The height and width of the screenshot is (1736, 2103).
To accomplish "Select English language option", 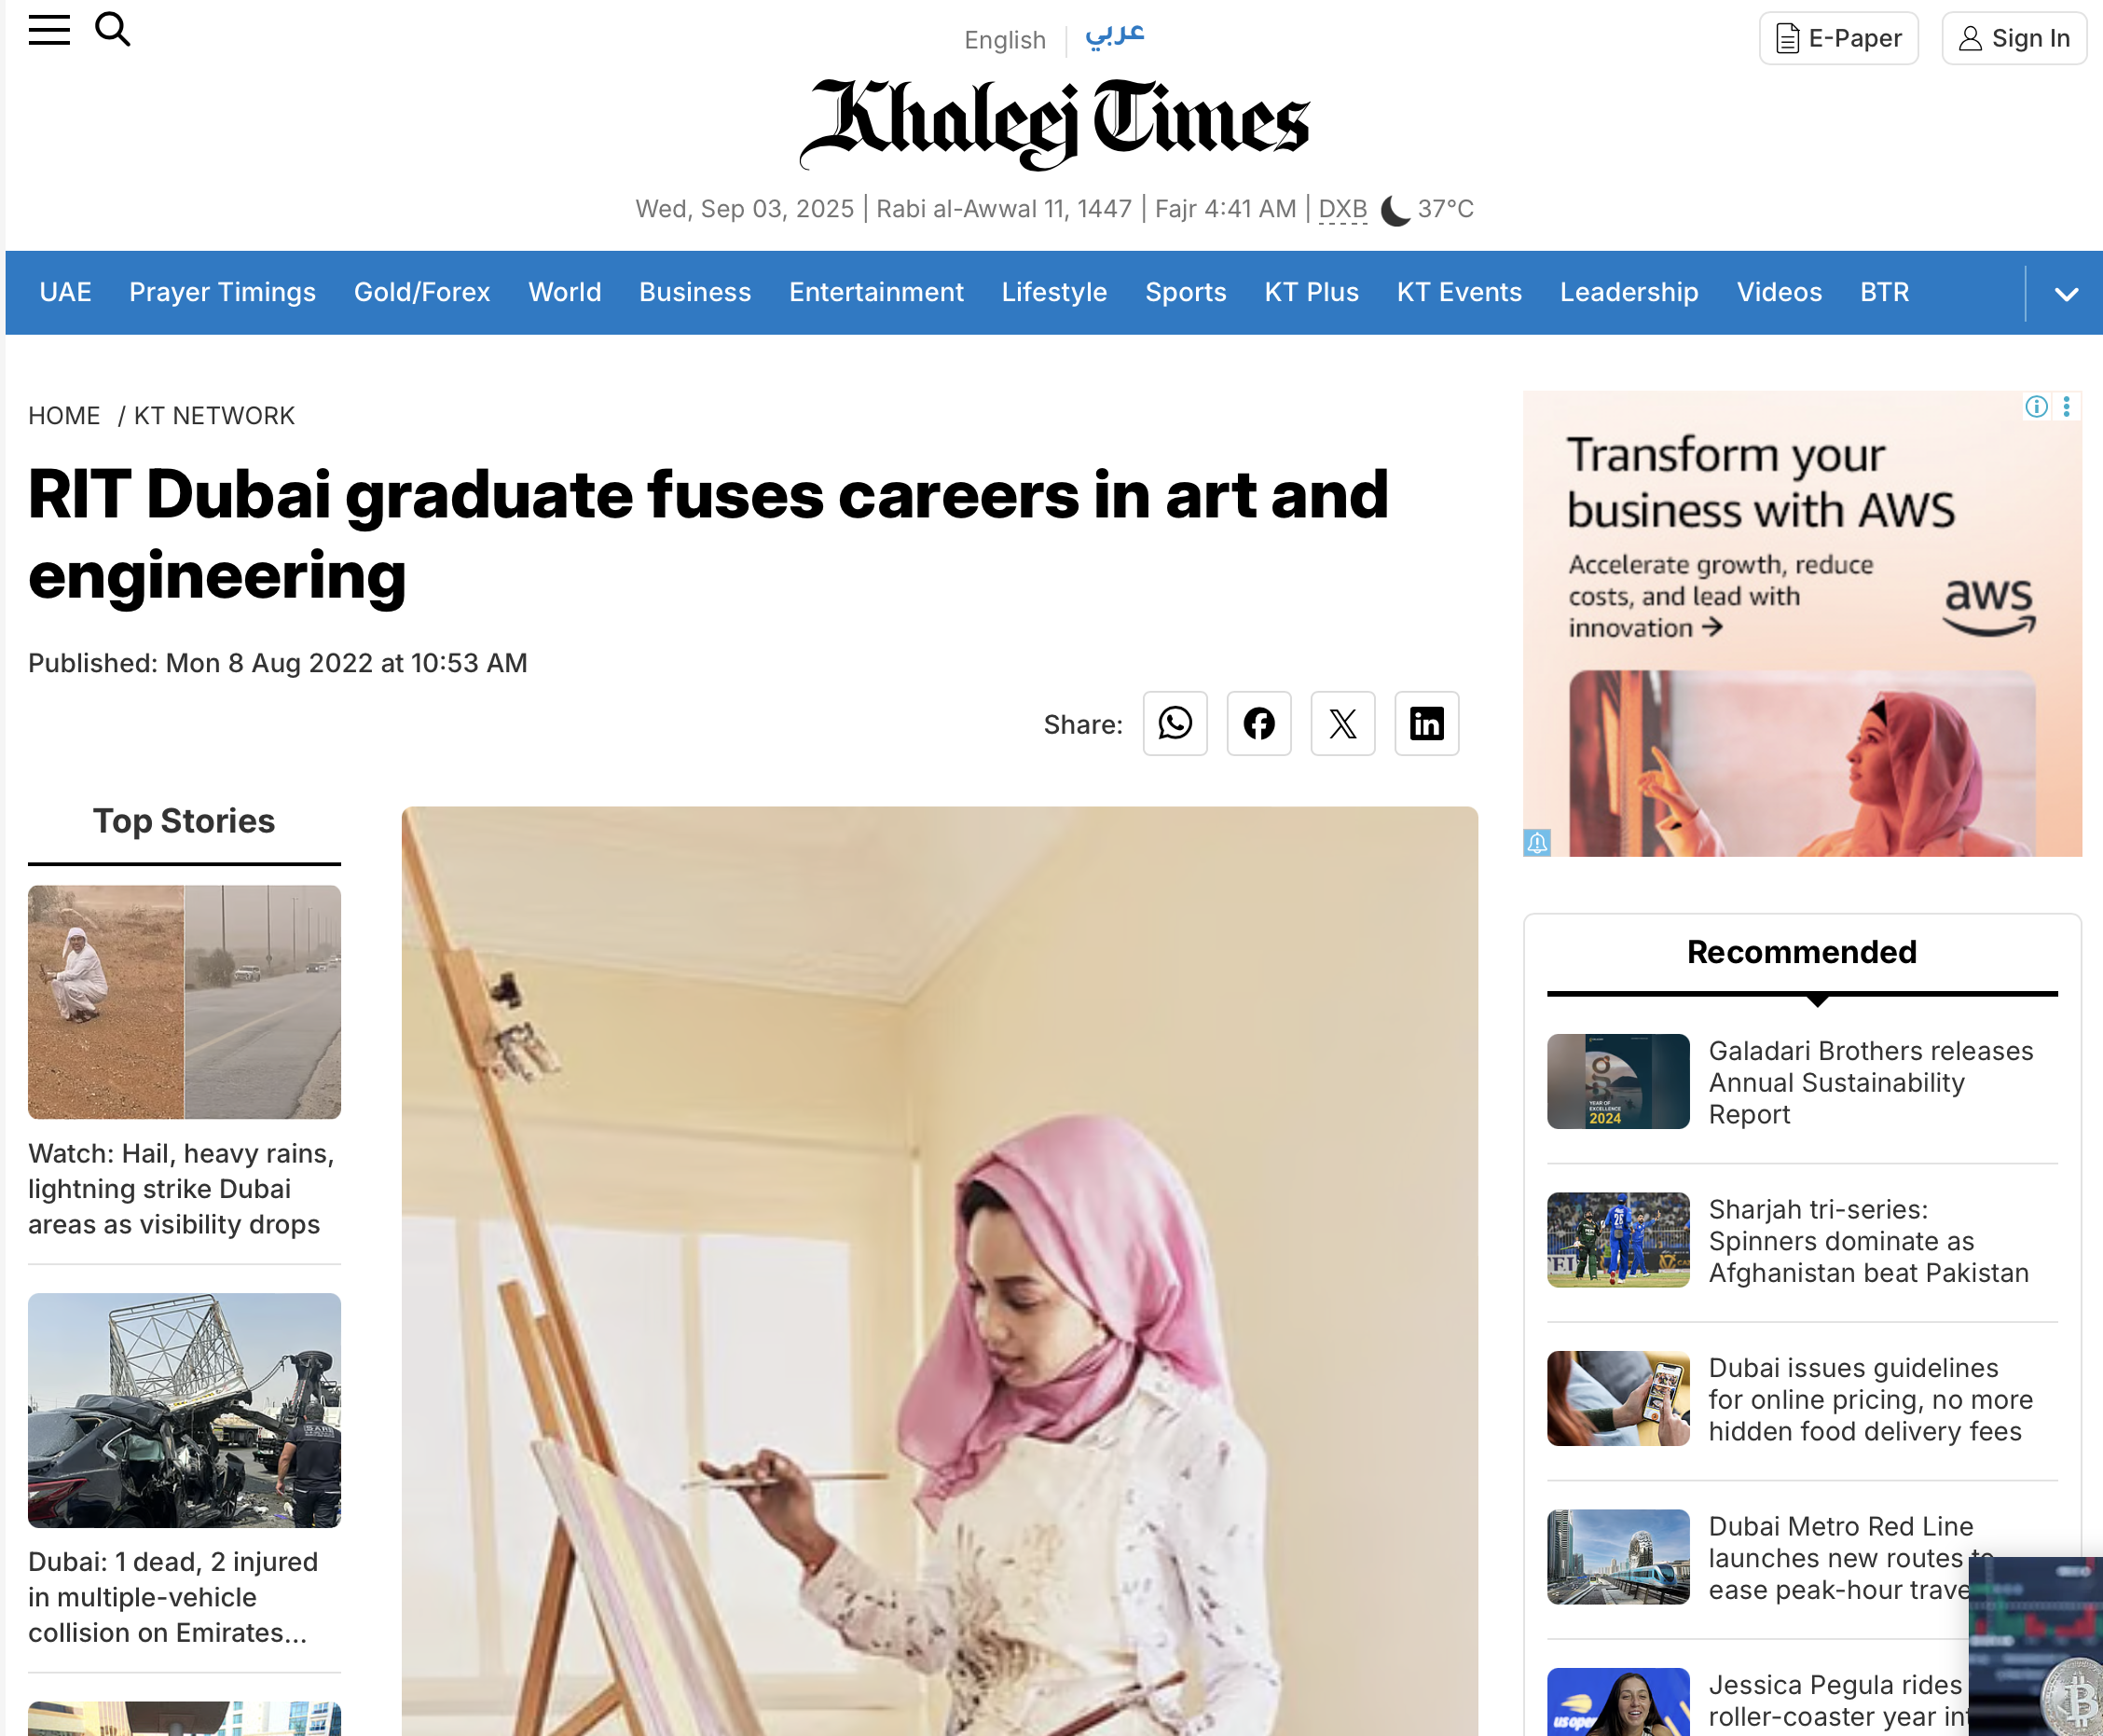I will [1005, 40].
